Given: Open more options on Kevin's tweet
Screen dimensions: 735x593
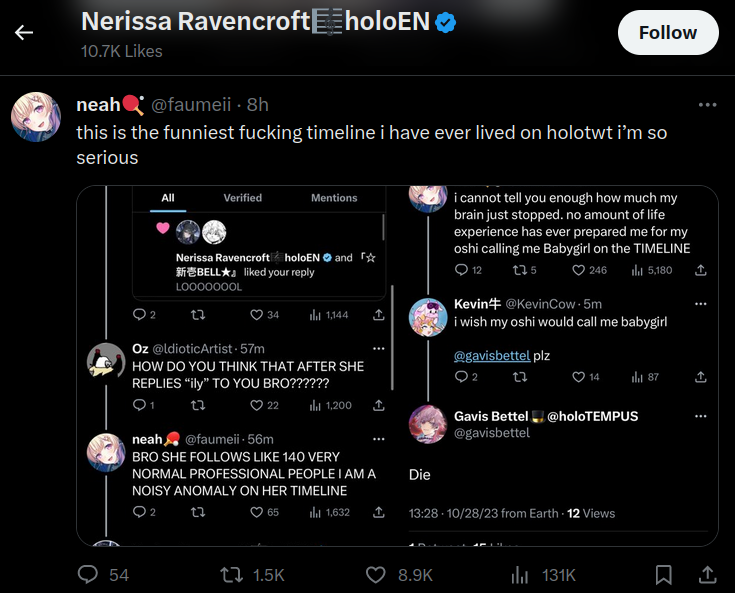Looking at the screenshot, I should (700, 303).
